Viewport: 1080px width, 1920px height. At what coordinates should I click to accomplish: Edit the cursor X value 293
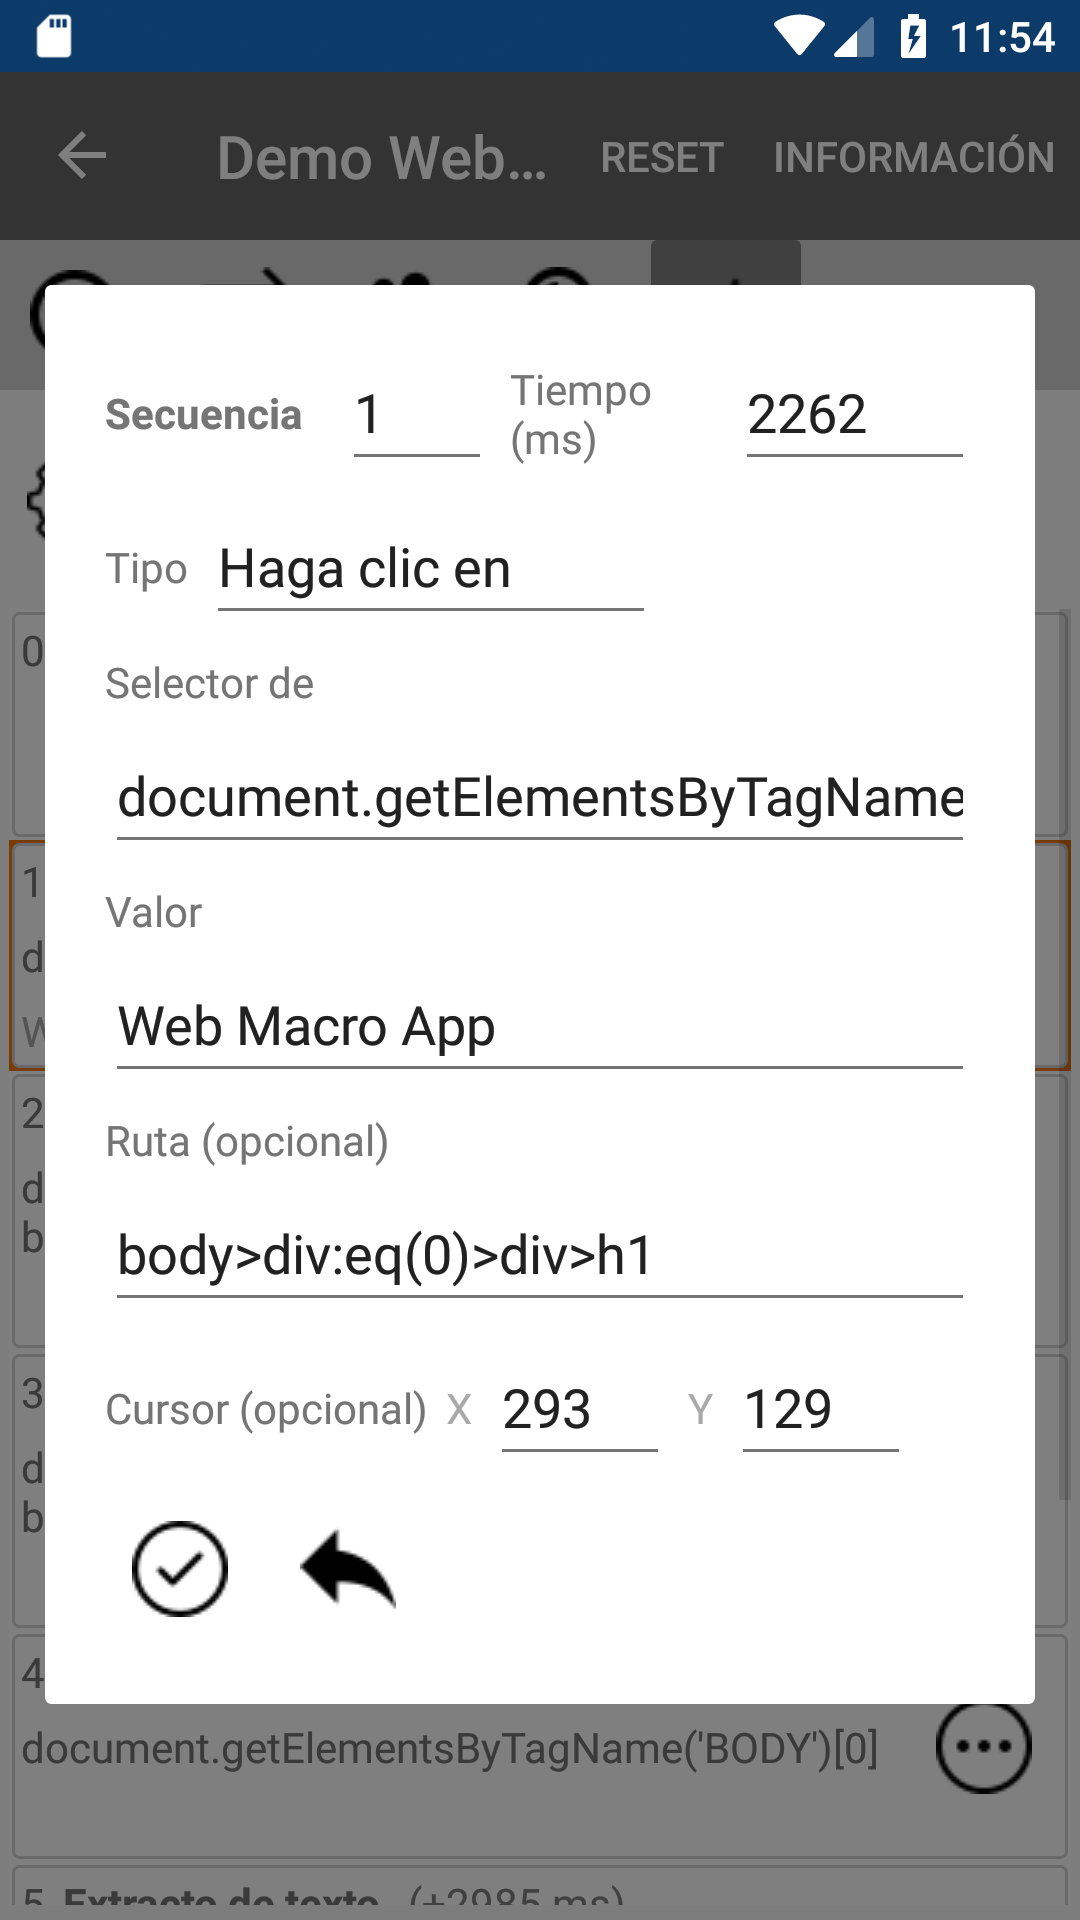[x=580, y=1411]
